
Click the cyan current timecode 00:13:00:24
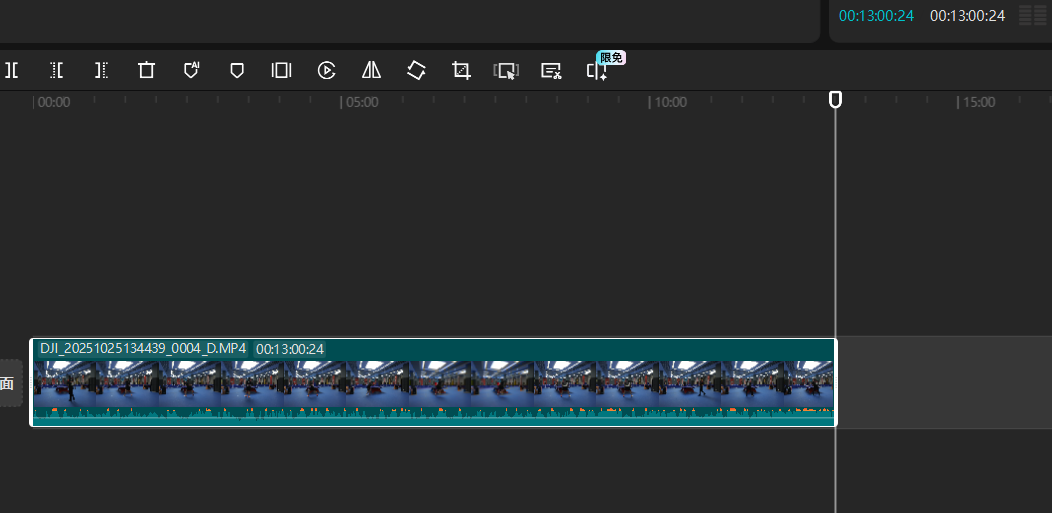click(876, 15)
